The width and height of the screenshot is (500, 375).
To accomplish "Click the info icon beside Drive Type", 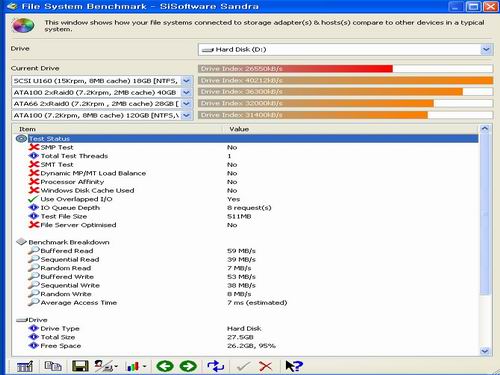I will (x=34, y=328).
